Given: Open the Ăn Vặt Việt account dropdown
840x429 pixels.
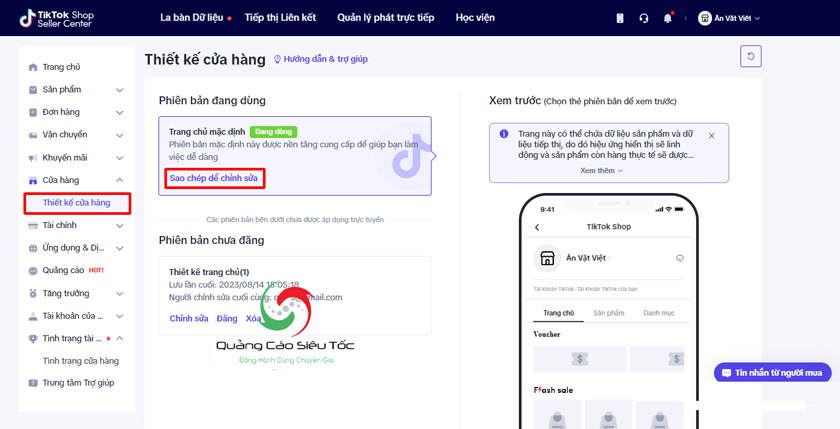Looking at the screenshot, I should [x=729, y=18].
